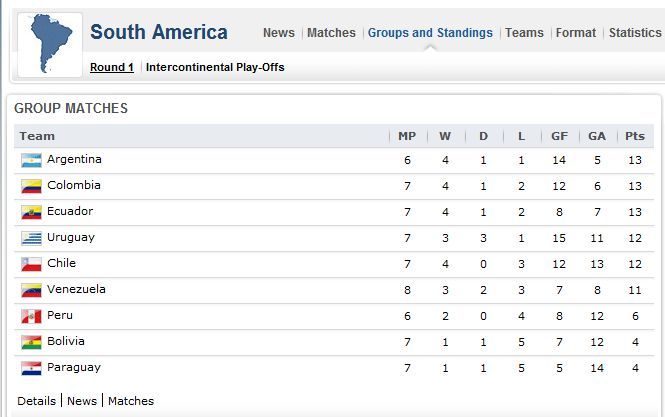Image resolution: width=665 pixels, height=417 pixels.
Task: Click the Peru flag icon
Action: coord(31,316)
